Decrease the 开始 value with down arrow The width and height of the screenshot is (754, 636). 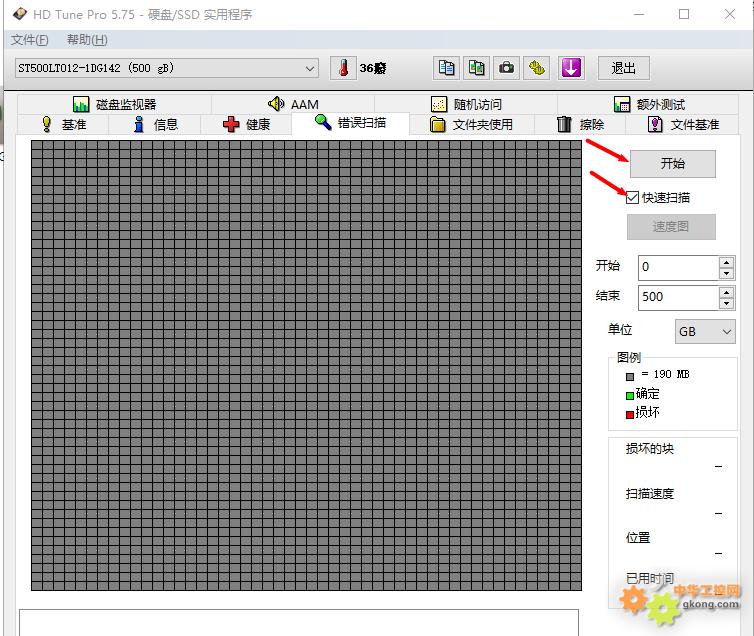(726, 274)
